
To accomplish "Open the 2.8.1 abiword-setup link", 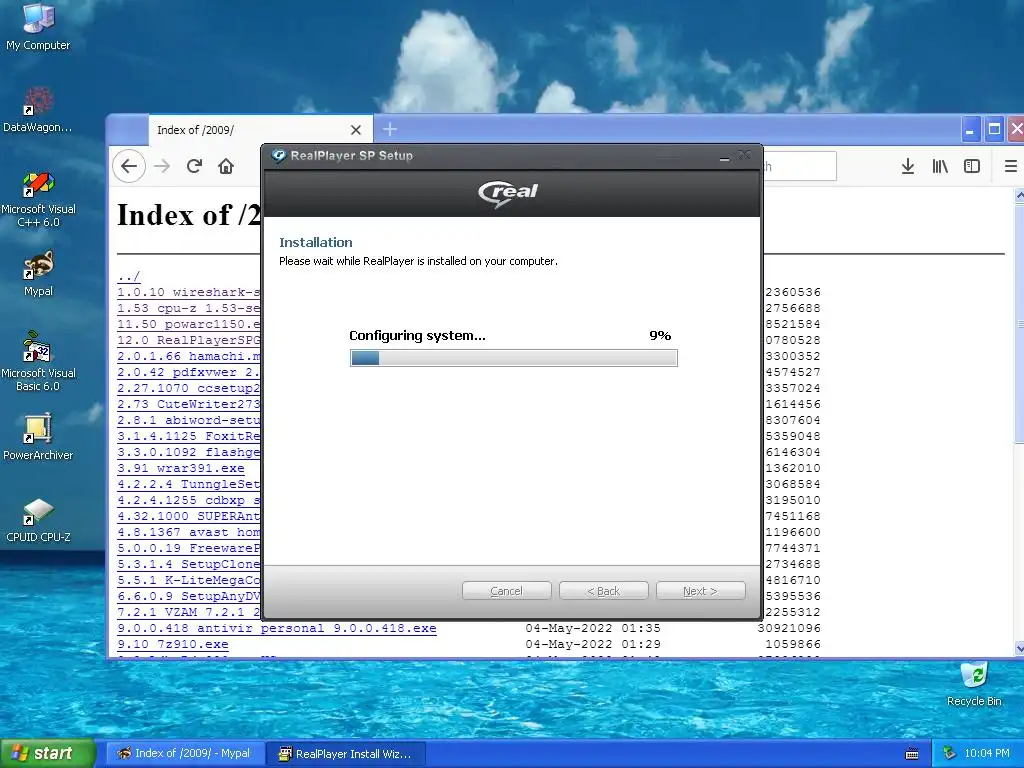I will (x=189, y=420).
